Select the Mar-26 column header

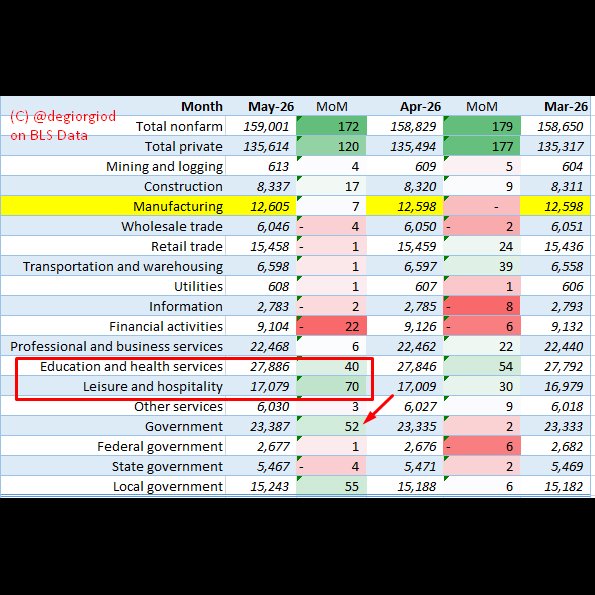tap(565, 107)
